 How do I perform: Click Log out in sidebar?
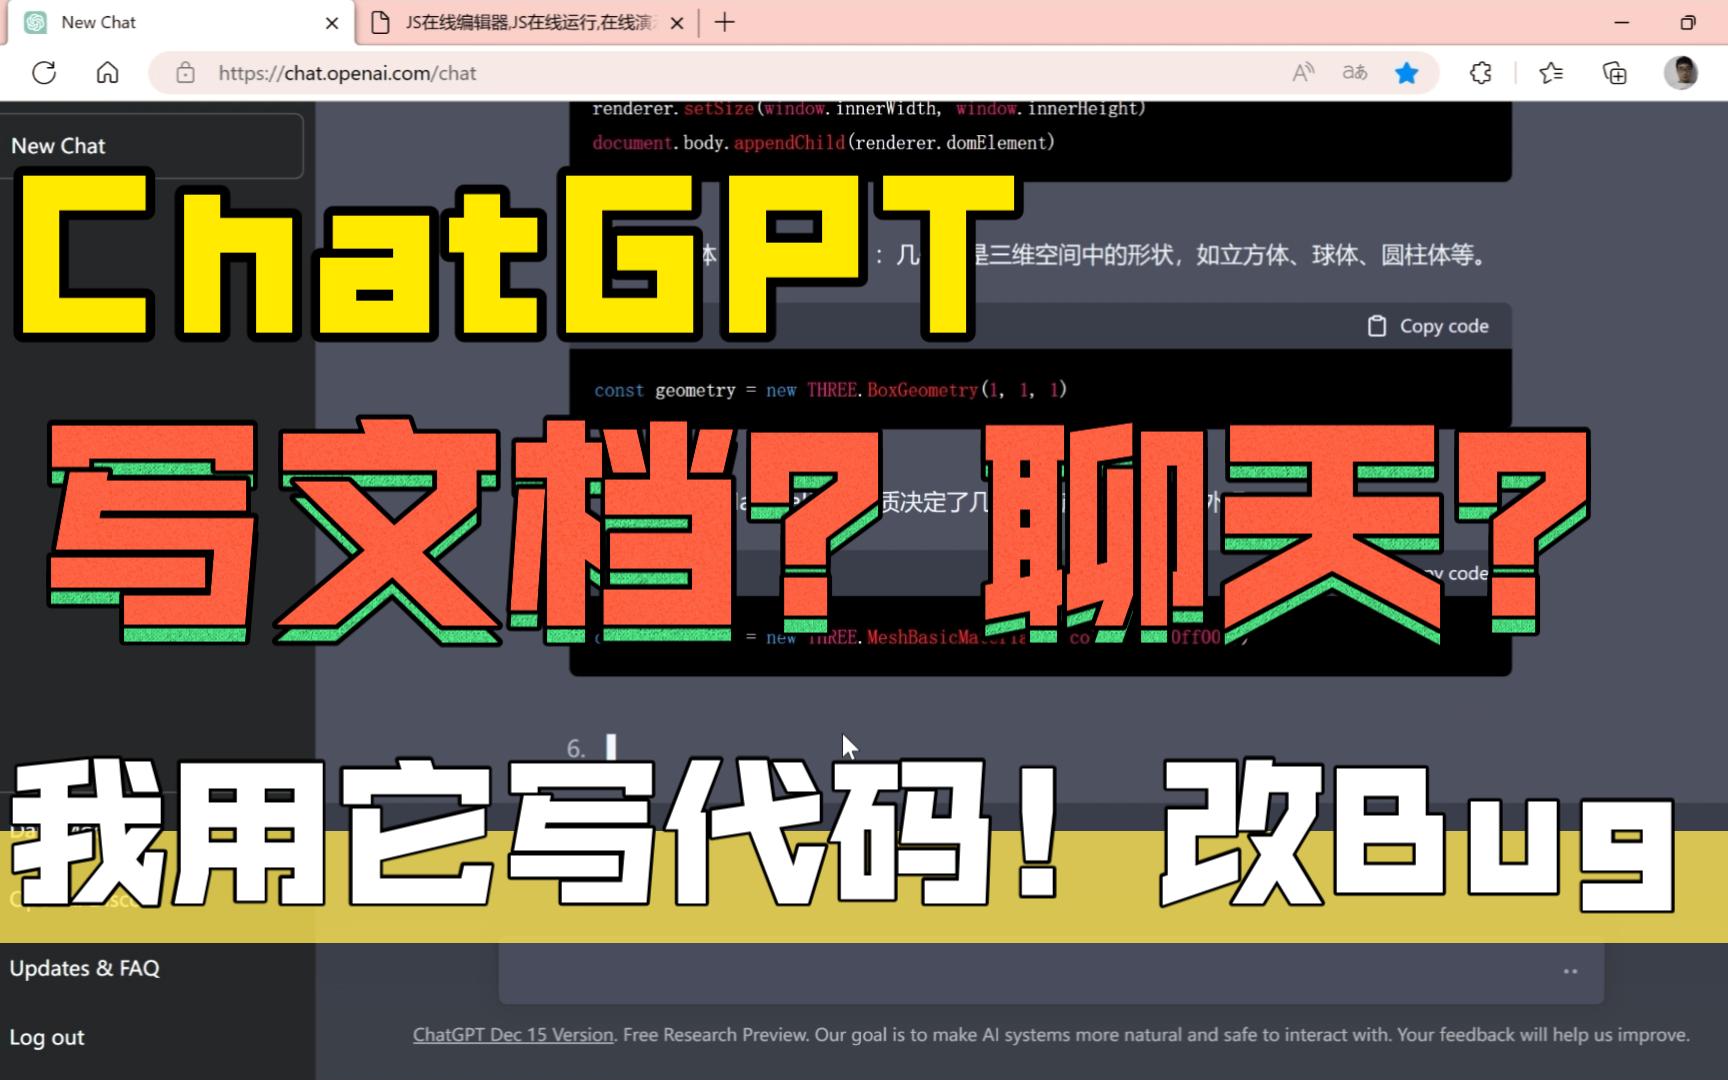point(47,1037)
